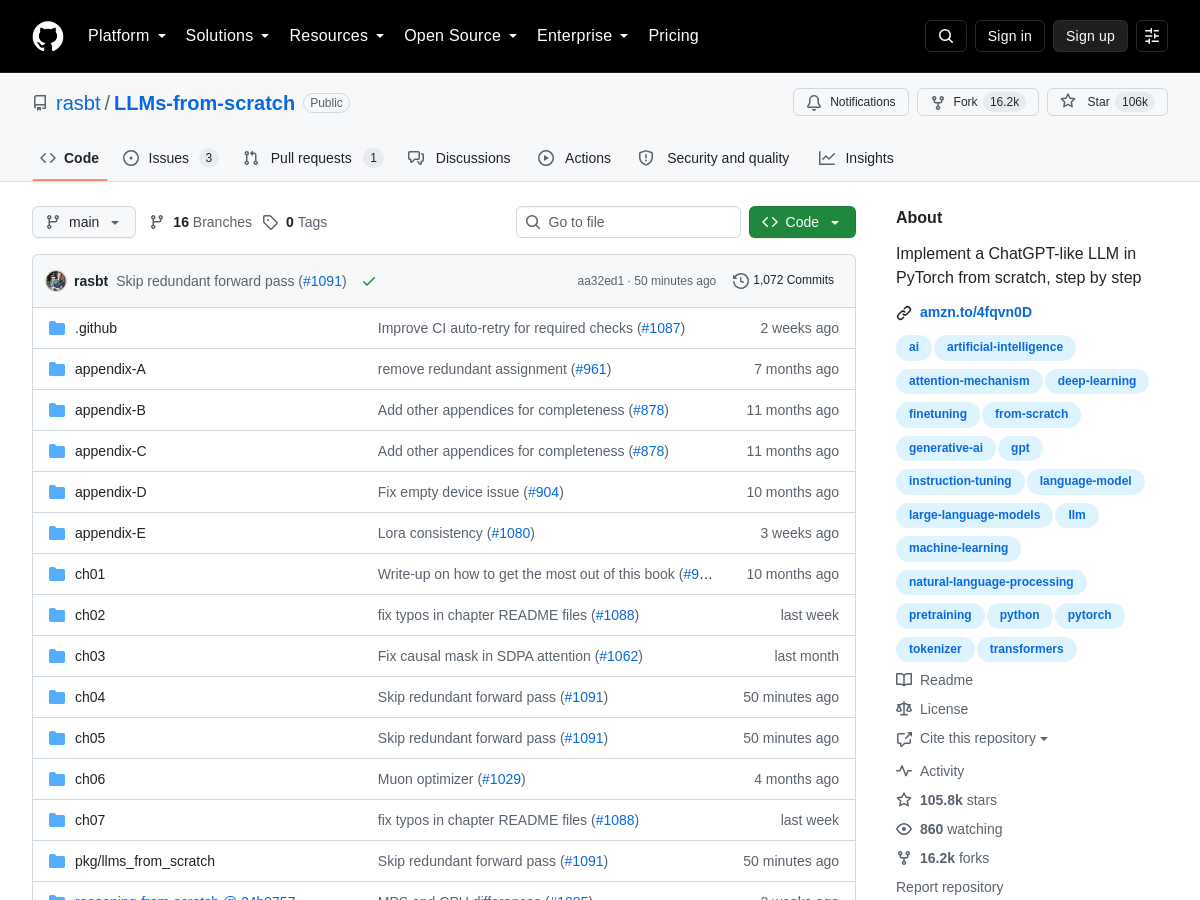Expand Cite this repository
The image size is (1200, 900).
pos(972,738)
